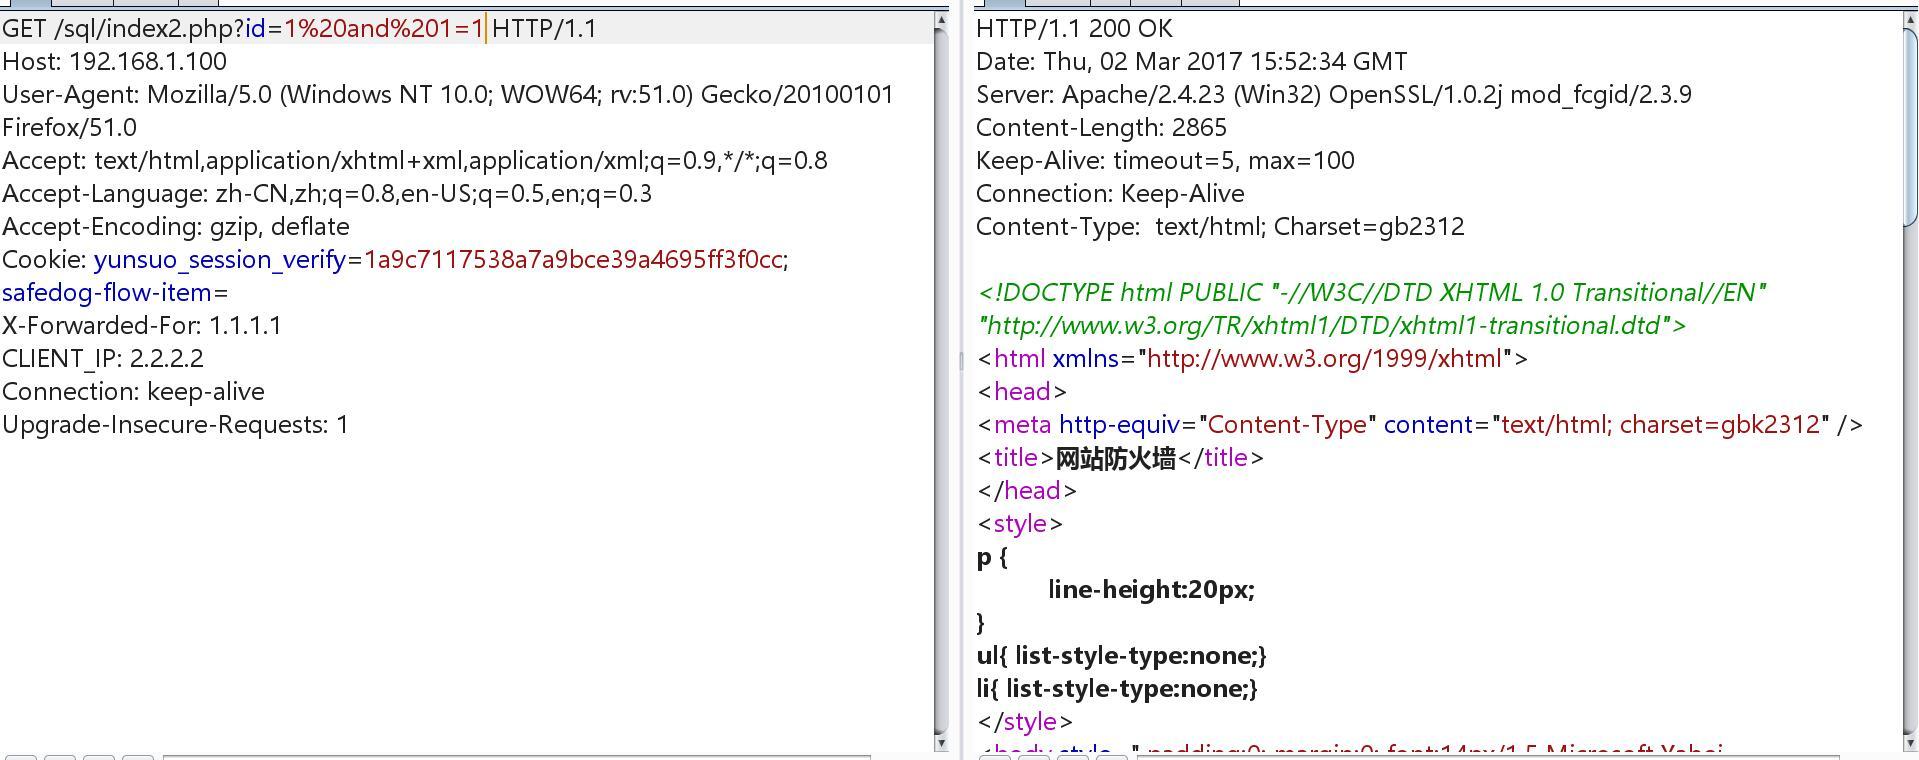Click the meta http-equiv charset=gbk2312 line
This screenshot has width=1919, height=760.
tap(1420, 424)
